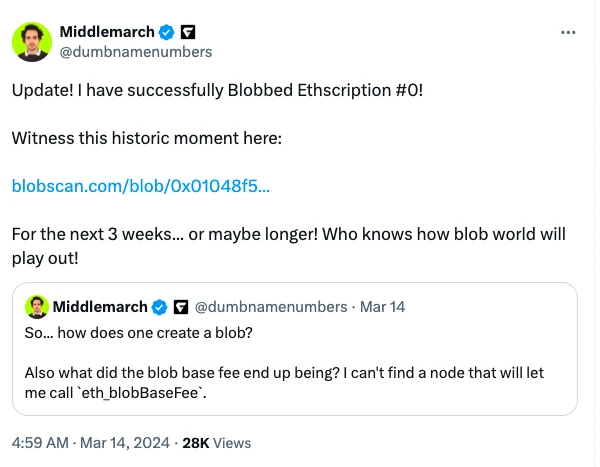Open the more options three-dot menu

click(x=569, y=32)
